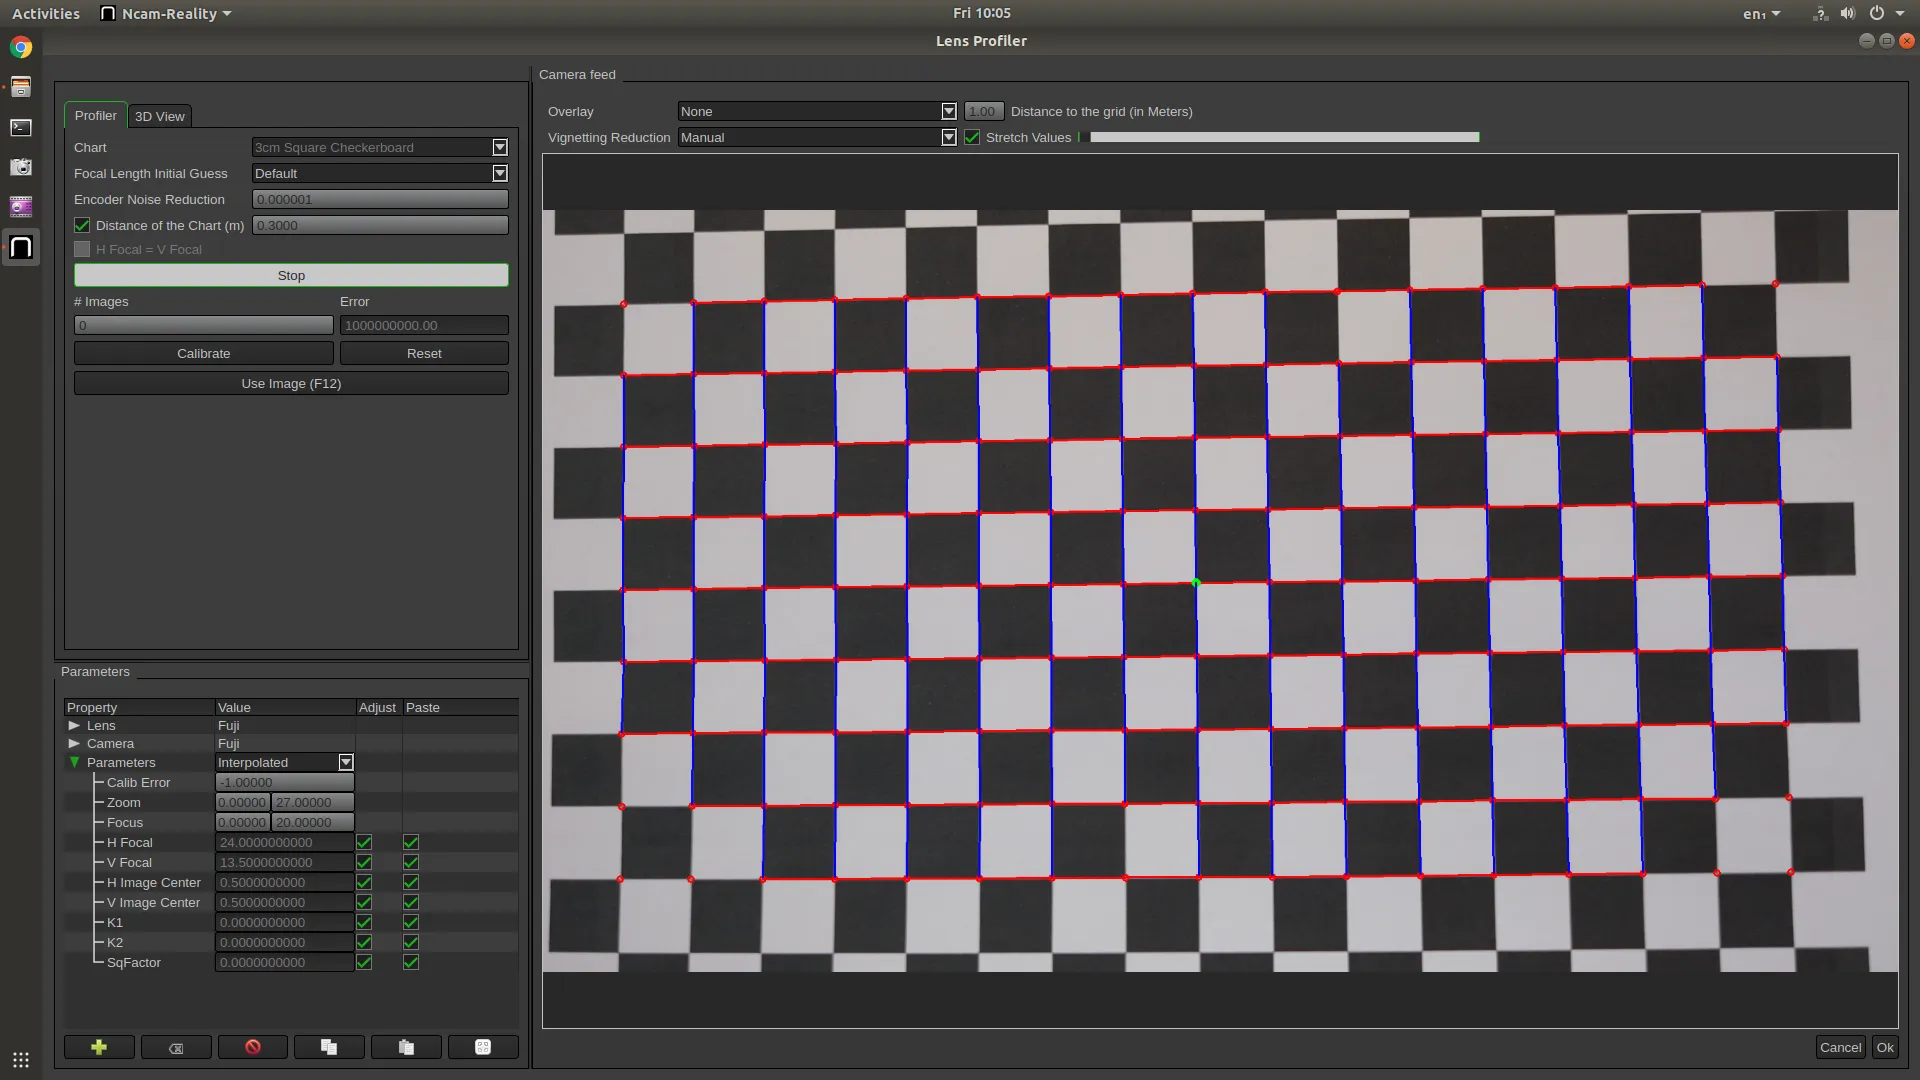Click the Stop button
The width and height of the screenshot is (1920, 1080).
point(291,275)
